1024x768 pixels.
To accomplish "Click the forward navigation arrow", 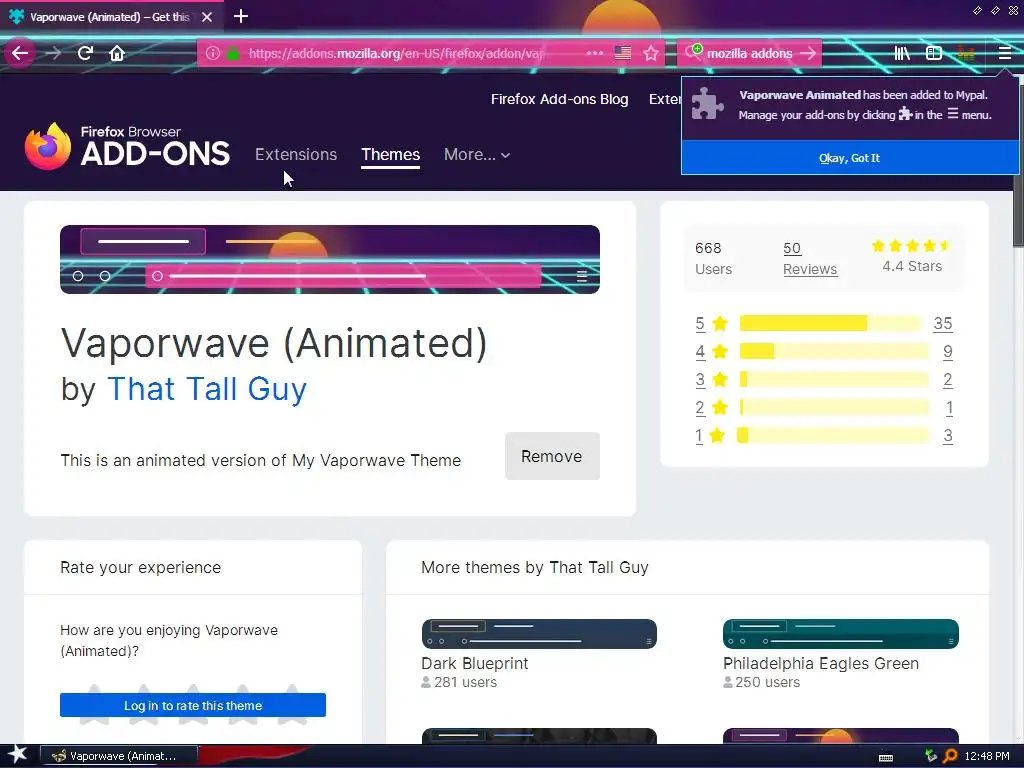I will click(x=54, y=53).
